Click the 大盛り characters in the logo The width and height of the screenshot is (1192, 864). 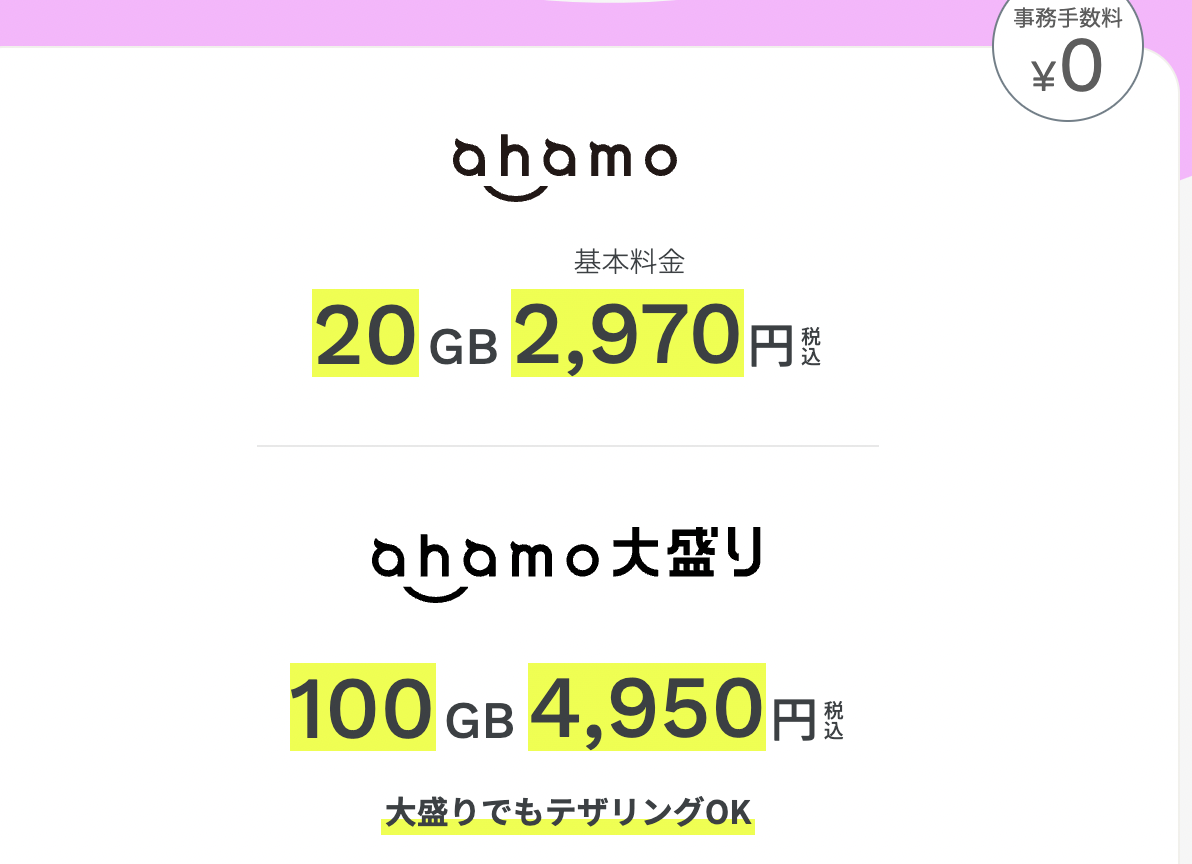[687, 552]
